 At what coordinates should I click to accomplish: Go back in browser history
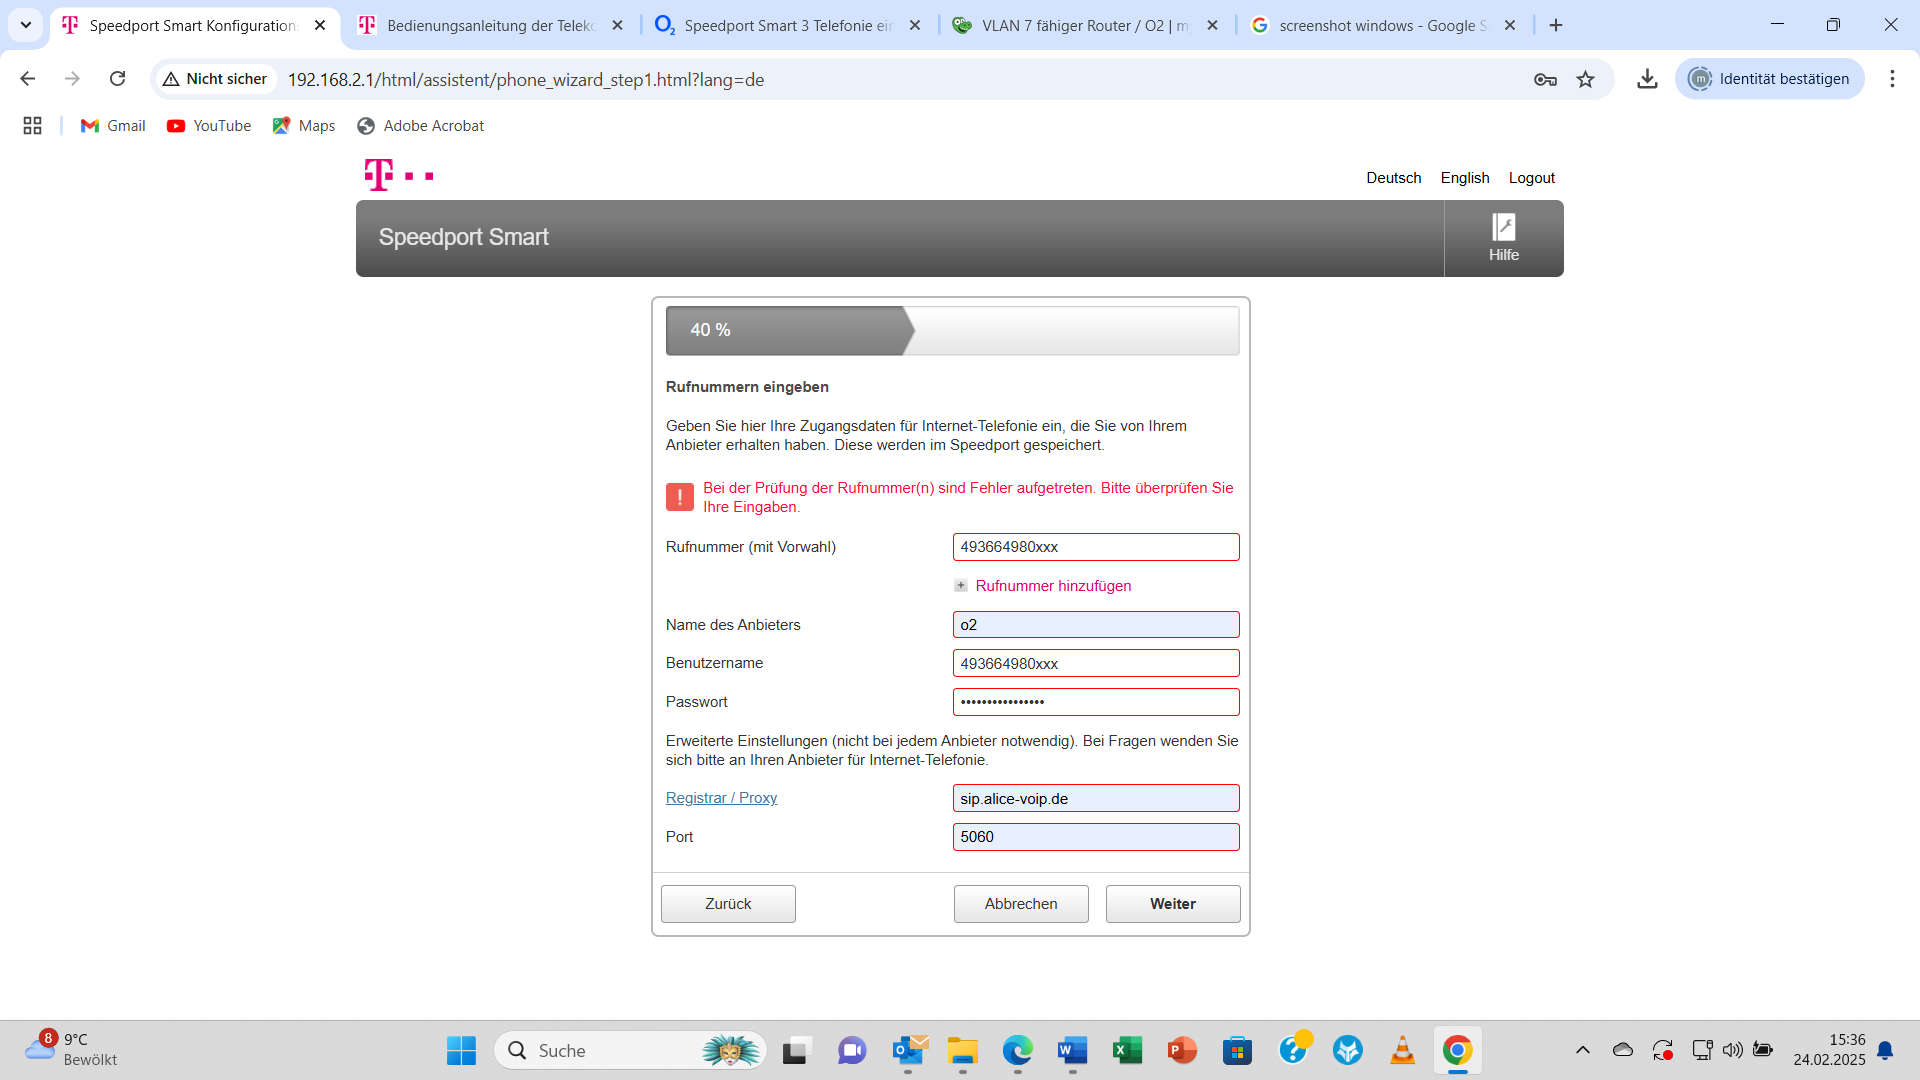(x=28, y=79)
